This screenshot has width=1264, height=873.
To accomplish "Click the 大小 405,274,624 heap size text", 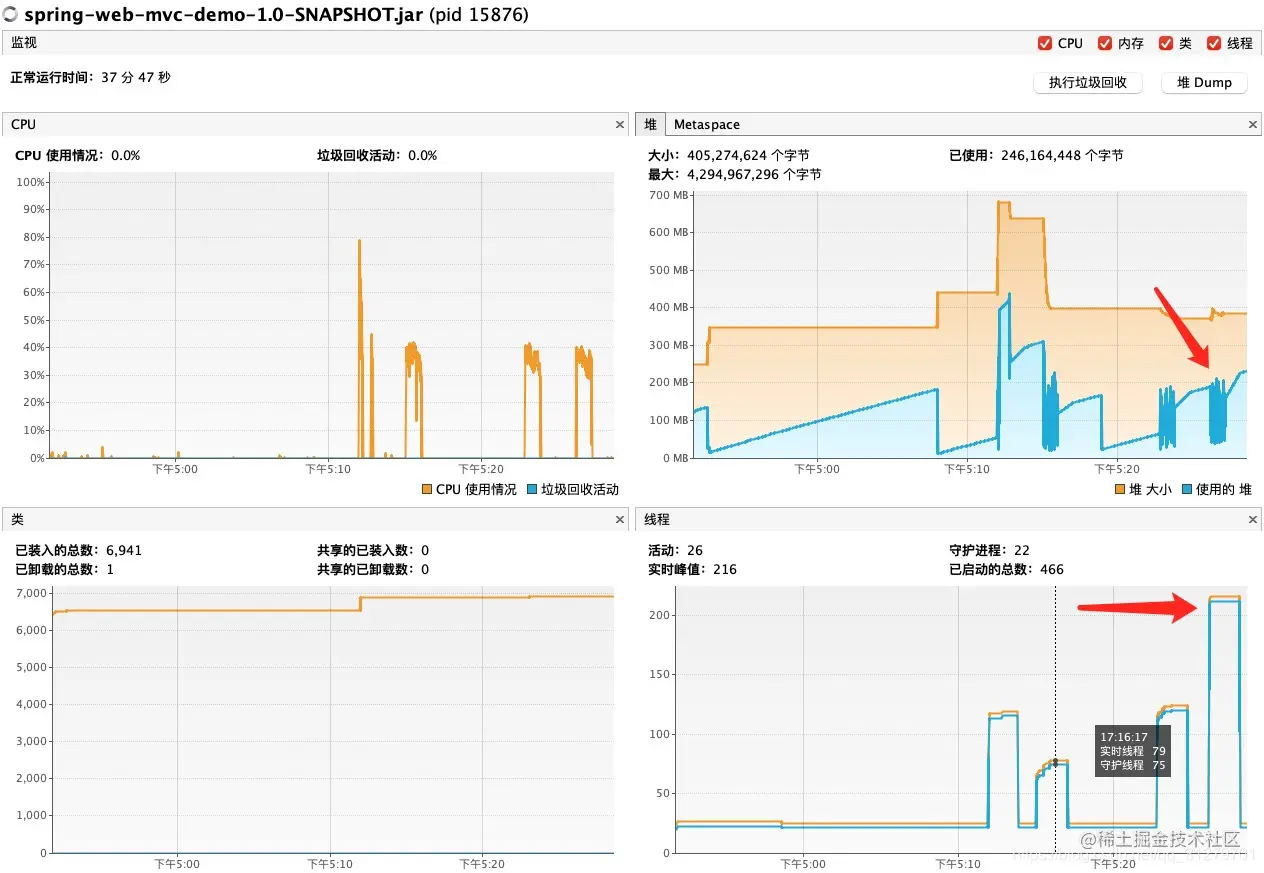I will [x=729, y=155].
